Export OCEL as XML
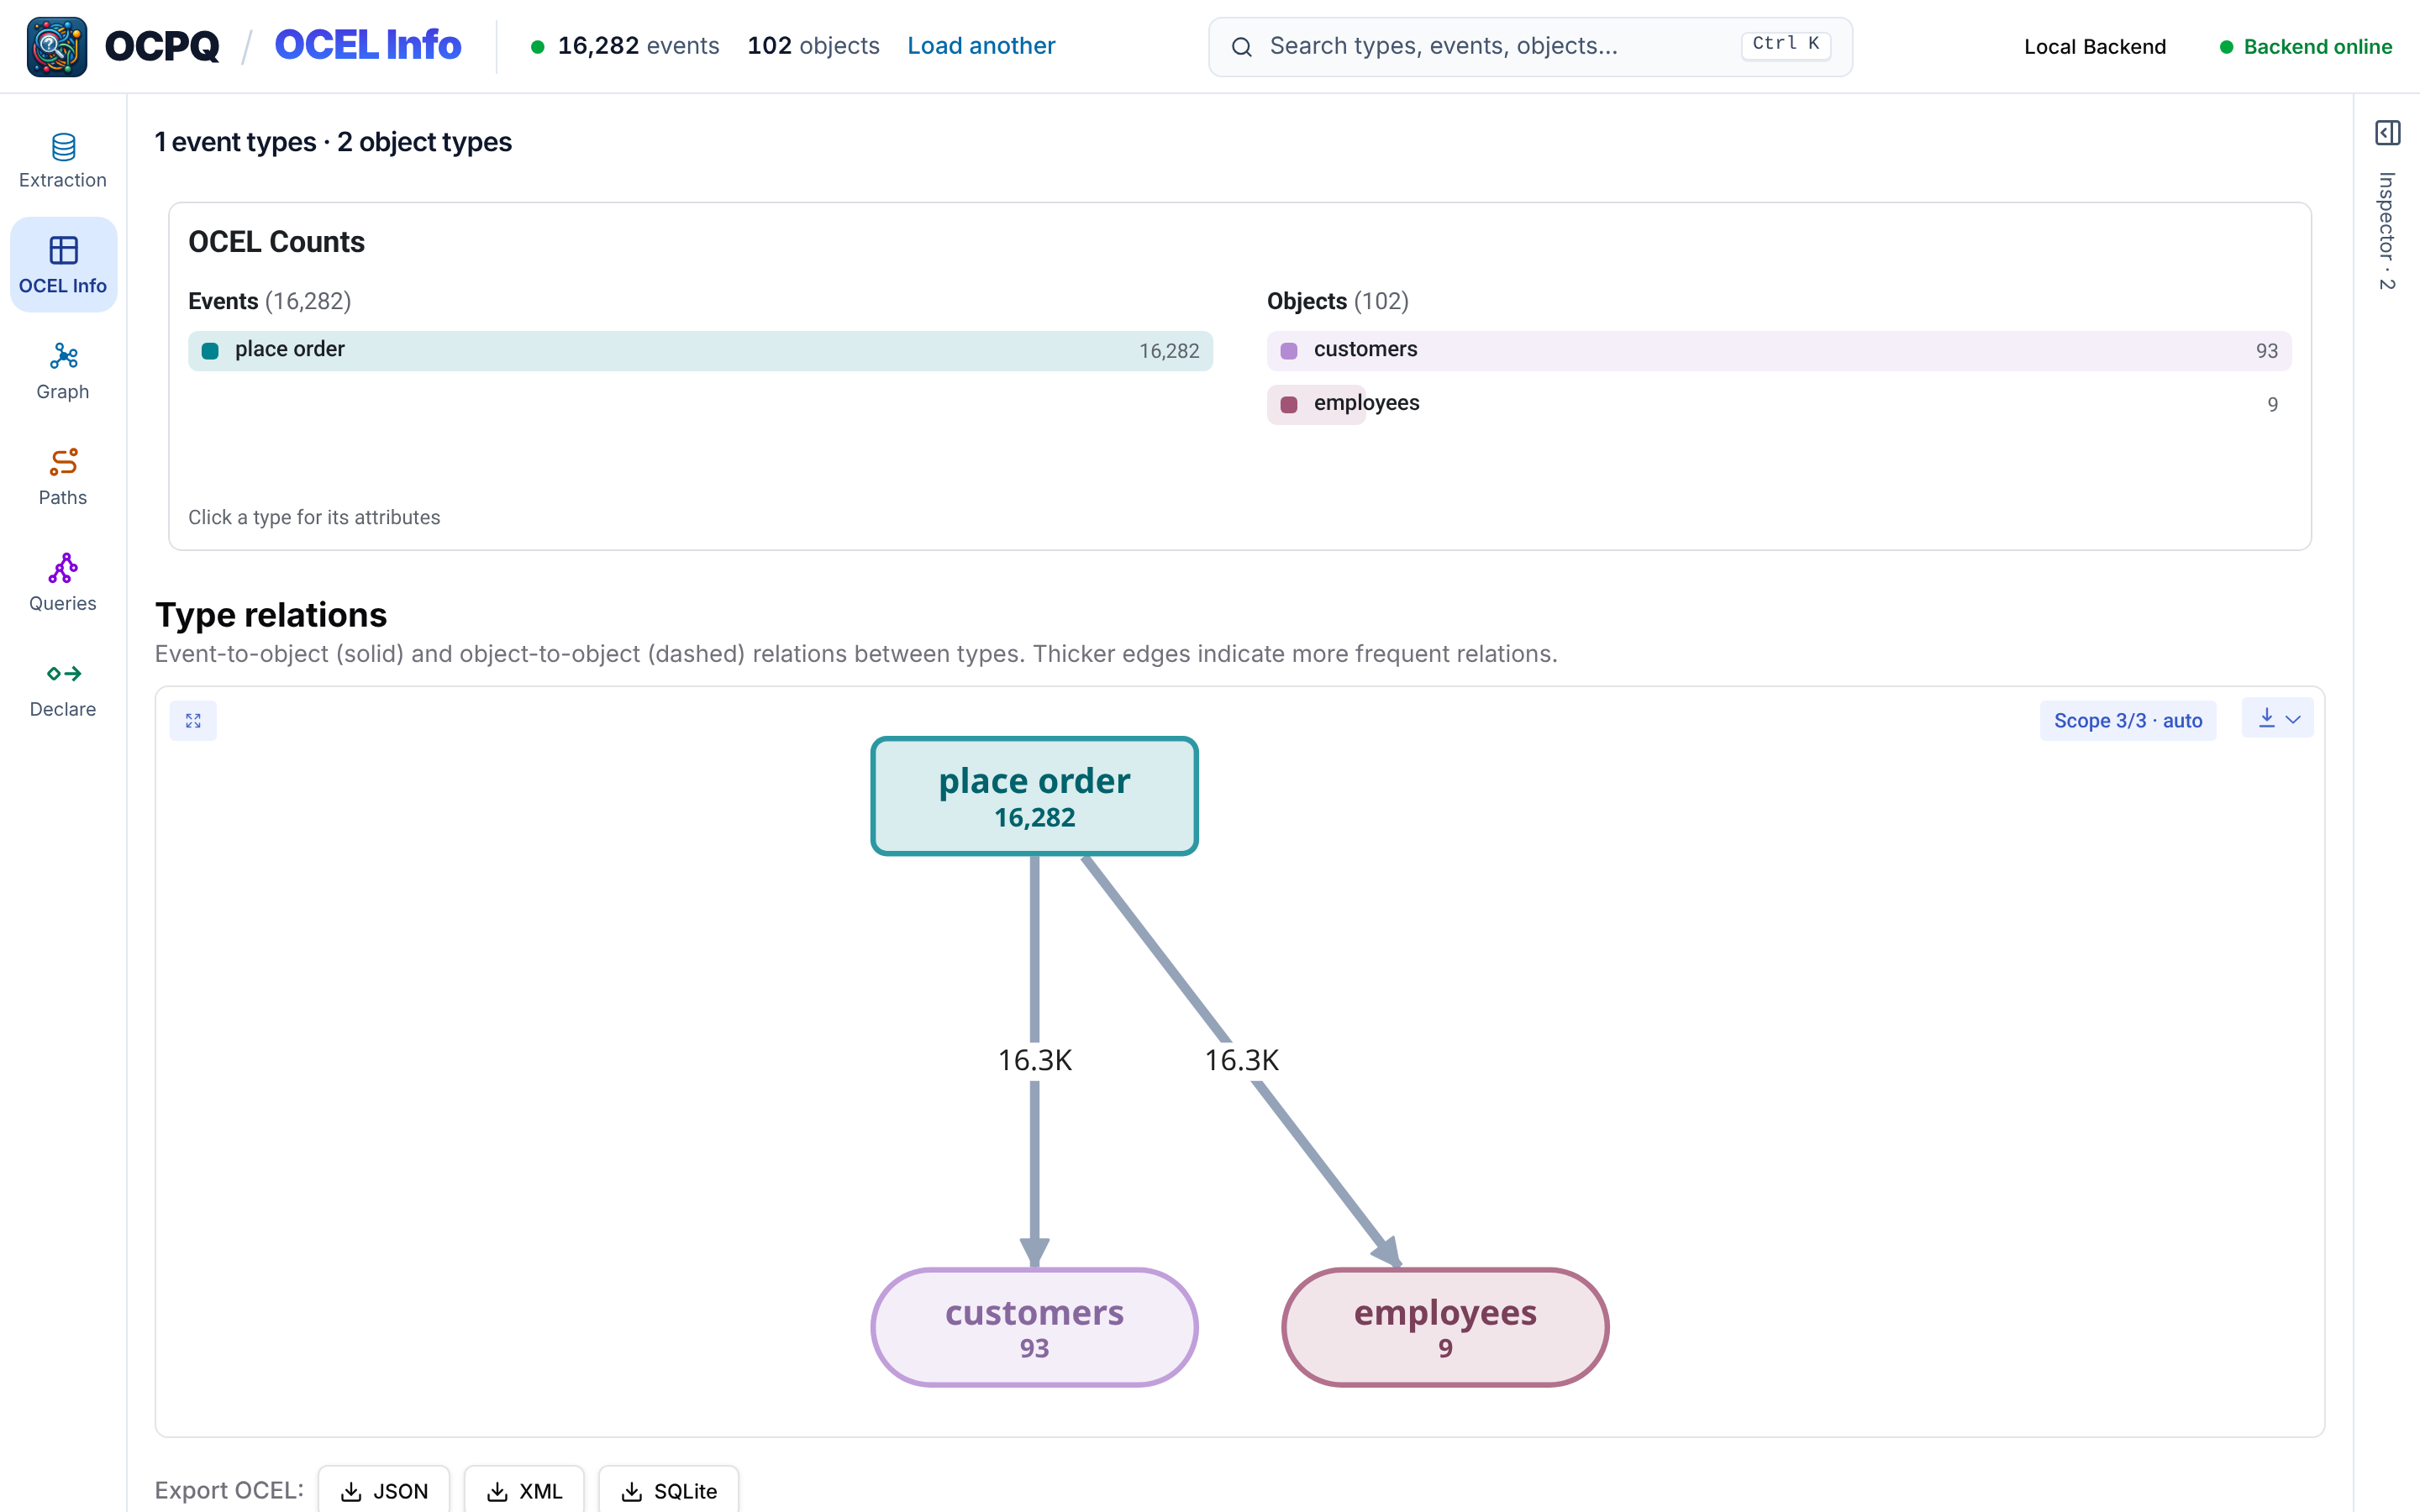Screen dimensions: 2420x1512 click(x=524, y=1490)
